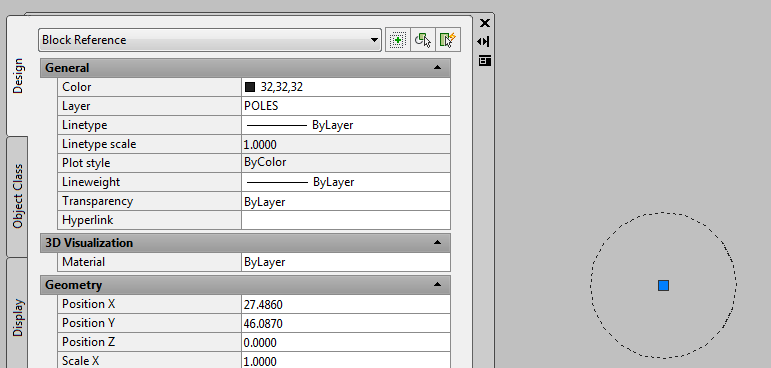Viewport: 771px width, 368px height.
Task: Toggle palette Auto-hide arrows icon
Action: pyautogui.click(x=484, y=41)
